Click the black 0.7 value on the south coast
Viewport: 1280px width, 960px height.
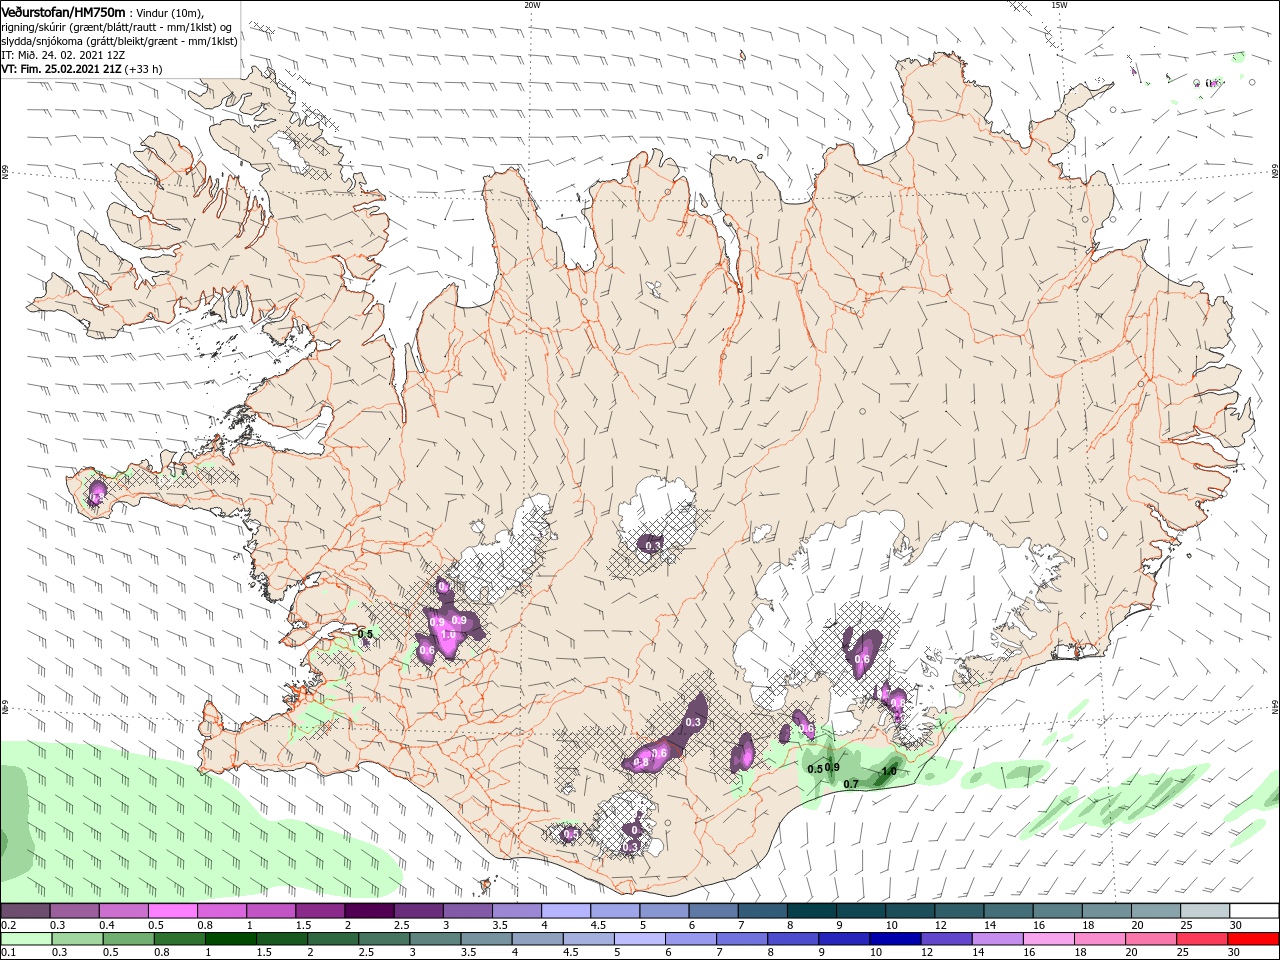pos(851,784)
